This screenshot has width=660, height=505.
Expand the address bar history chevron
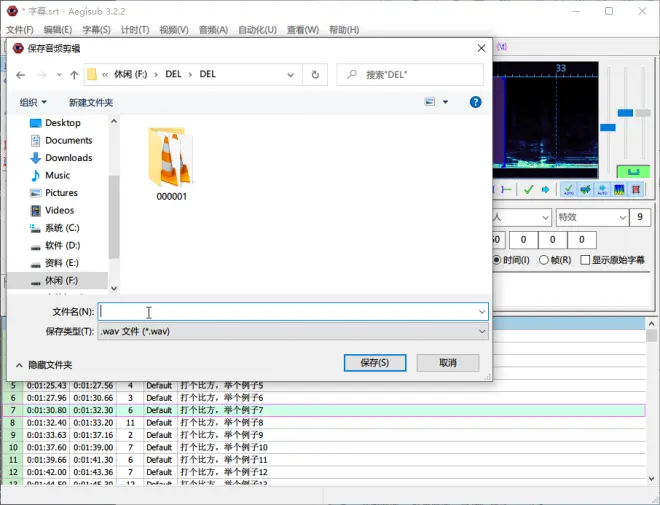point(290,75)
